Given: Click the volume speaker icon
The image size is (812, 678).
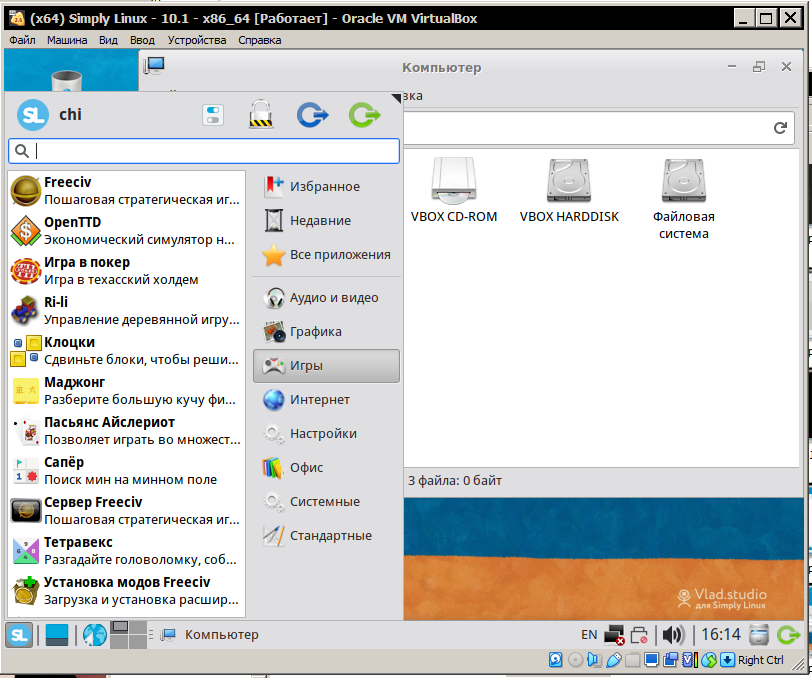Looking at the screenshot, I should (673, 635).
